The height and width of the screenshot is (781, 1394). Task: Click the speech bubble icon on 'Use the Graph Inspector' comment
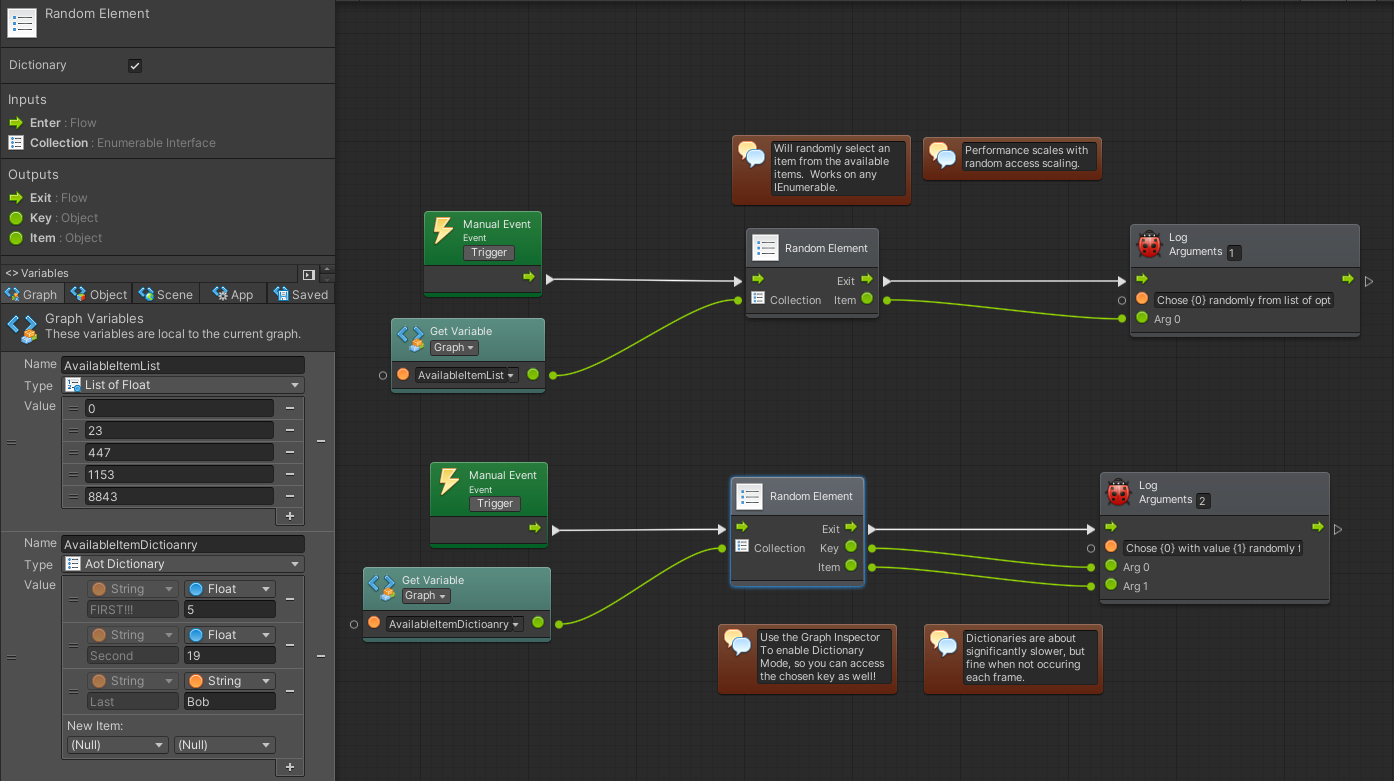click(x=738, y=642)
